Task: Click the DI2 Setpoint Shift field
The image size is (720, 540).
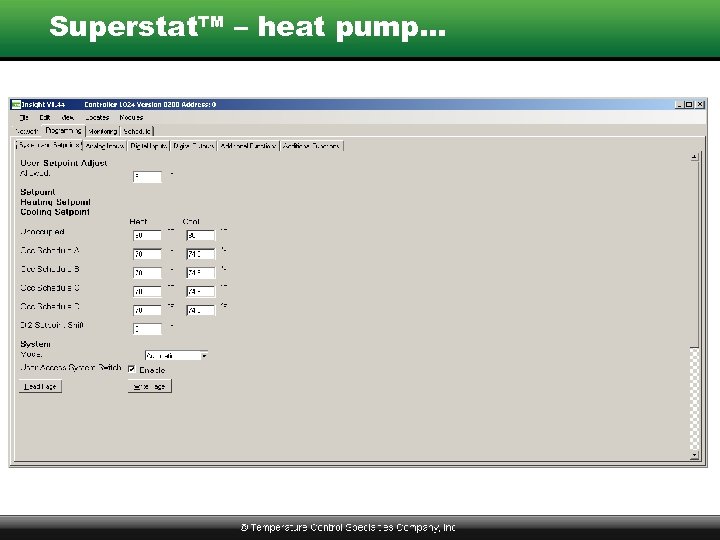Action: pyautogui.click(x=147, y=329)
